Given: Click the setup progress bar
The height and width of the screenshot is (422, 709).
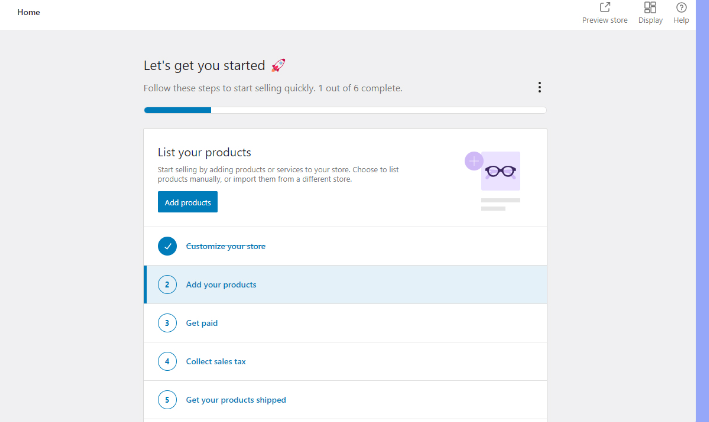Looking at the screenshot, I should coord(345,110).
